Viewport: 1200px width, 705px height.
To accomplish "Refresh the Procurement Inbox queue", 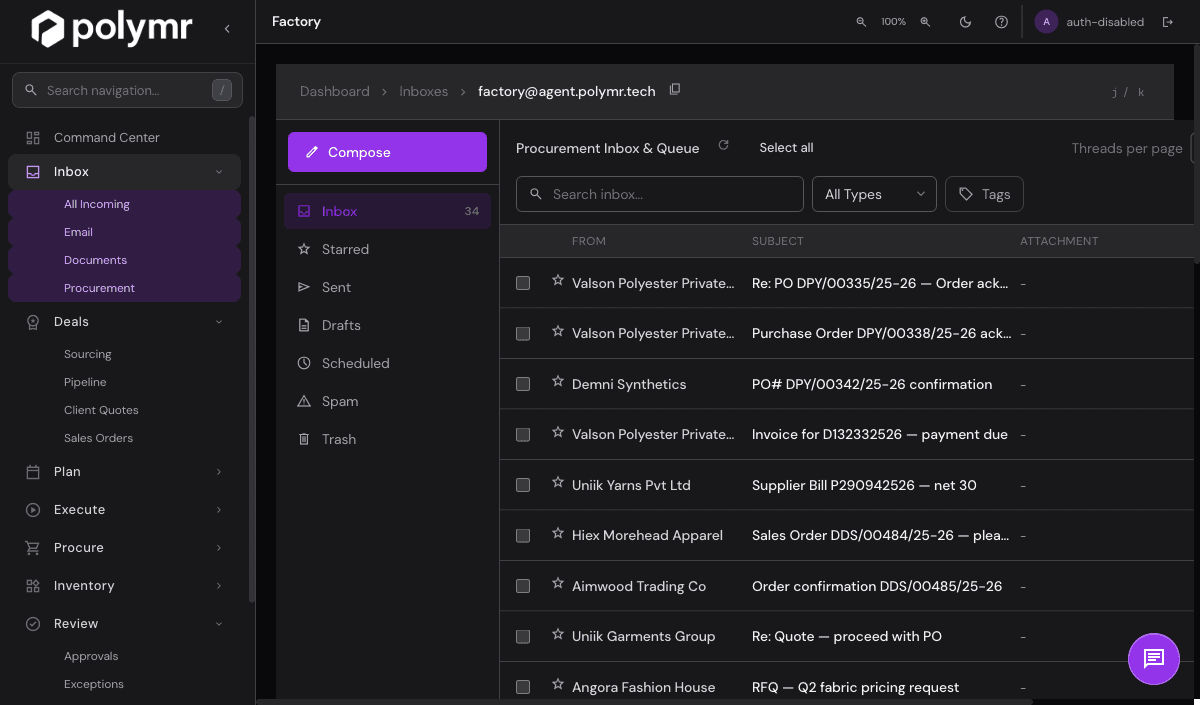I will [x=723, y=146].
